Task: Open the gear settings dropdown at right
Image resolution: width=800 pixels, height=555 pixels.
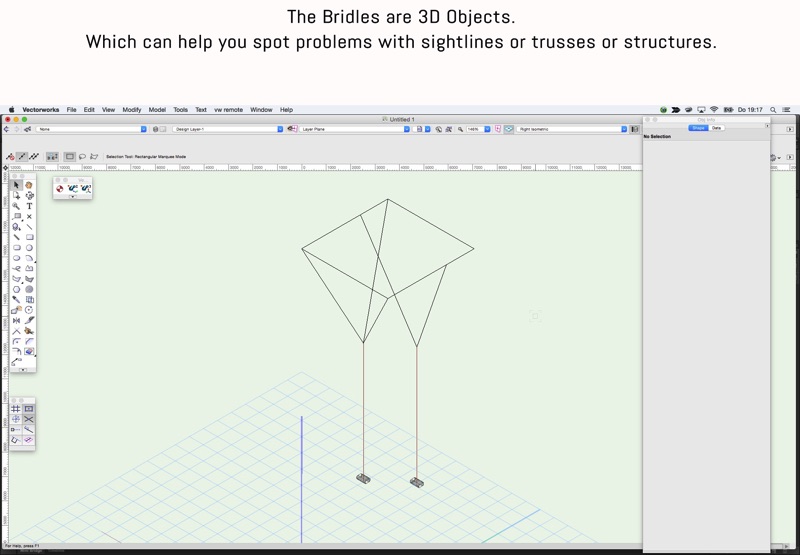Action: (776, 158)
